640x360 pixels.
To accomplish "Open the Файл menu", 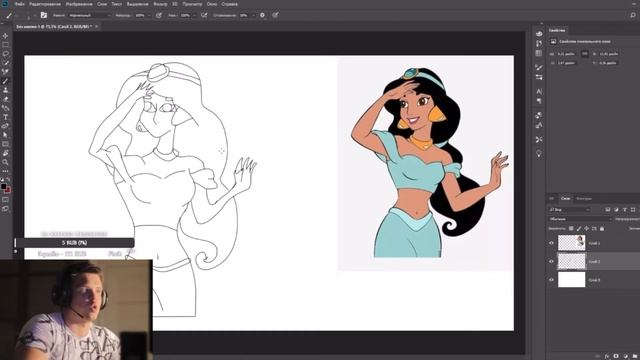I will (x=19, y=4).
